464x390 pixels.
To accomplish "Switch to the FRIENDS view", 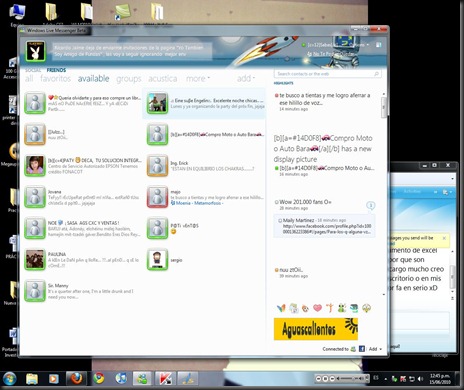I will (x=56, y=70).
